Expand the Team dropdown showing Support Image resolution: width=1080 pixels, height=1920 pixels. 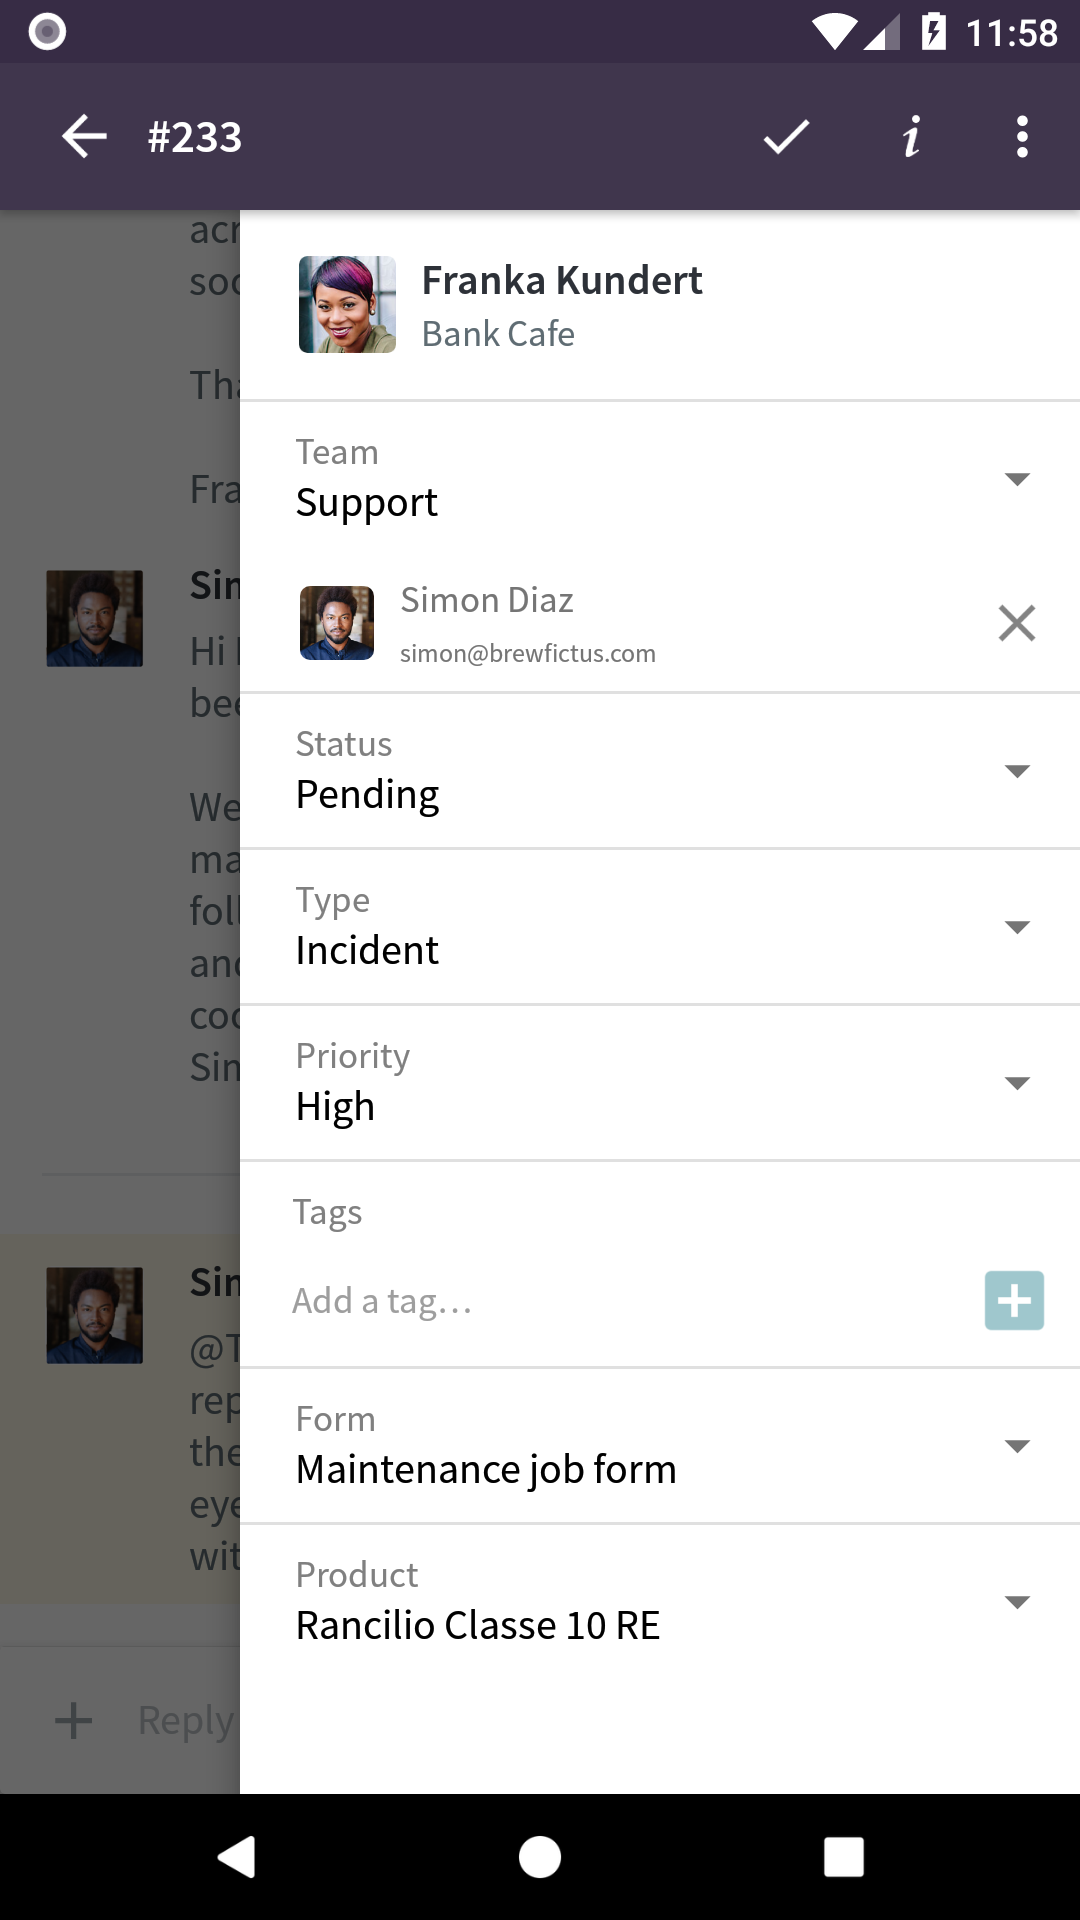660,480
